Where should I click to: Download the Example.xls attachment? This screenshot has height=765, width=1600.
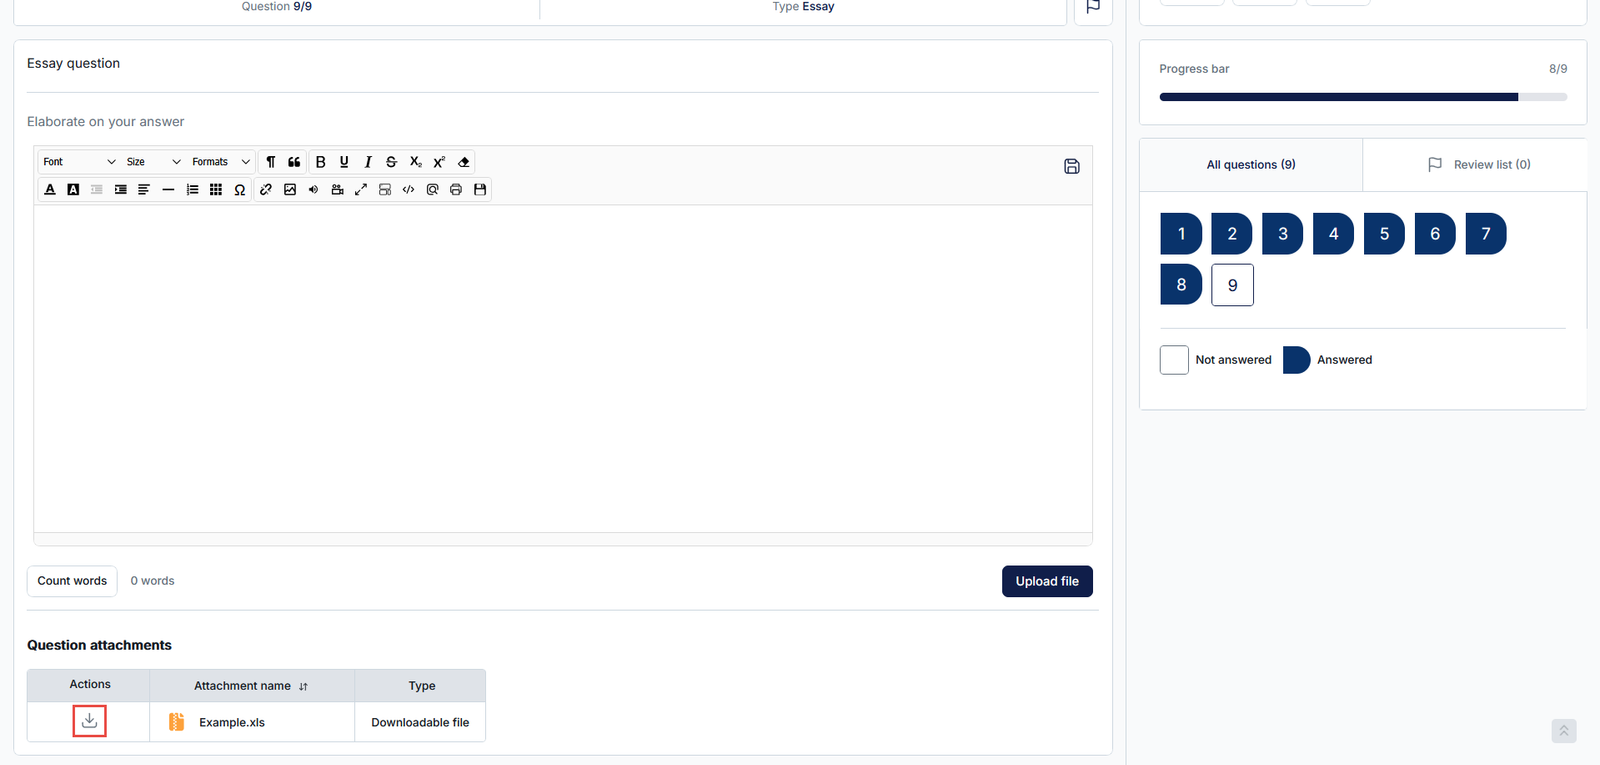(89, 721)
